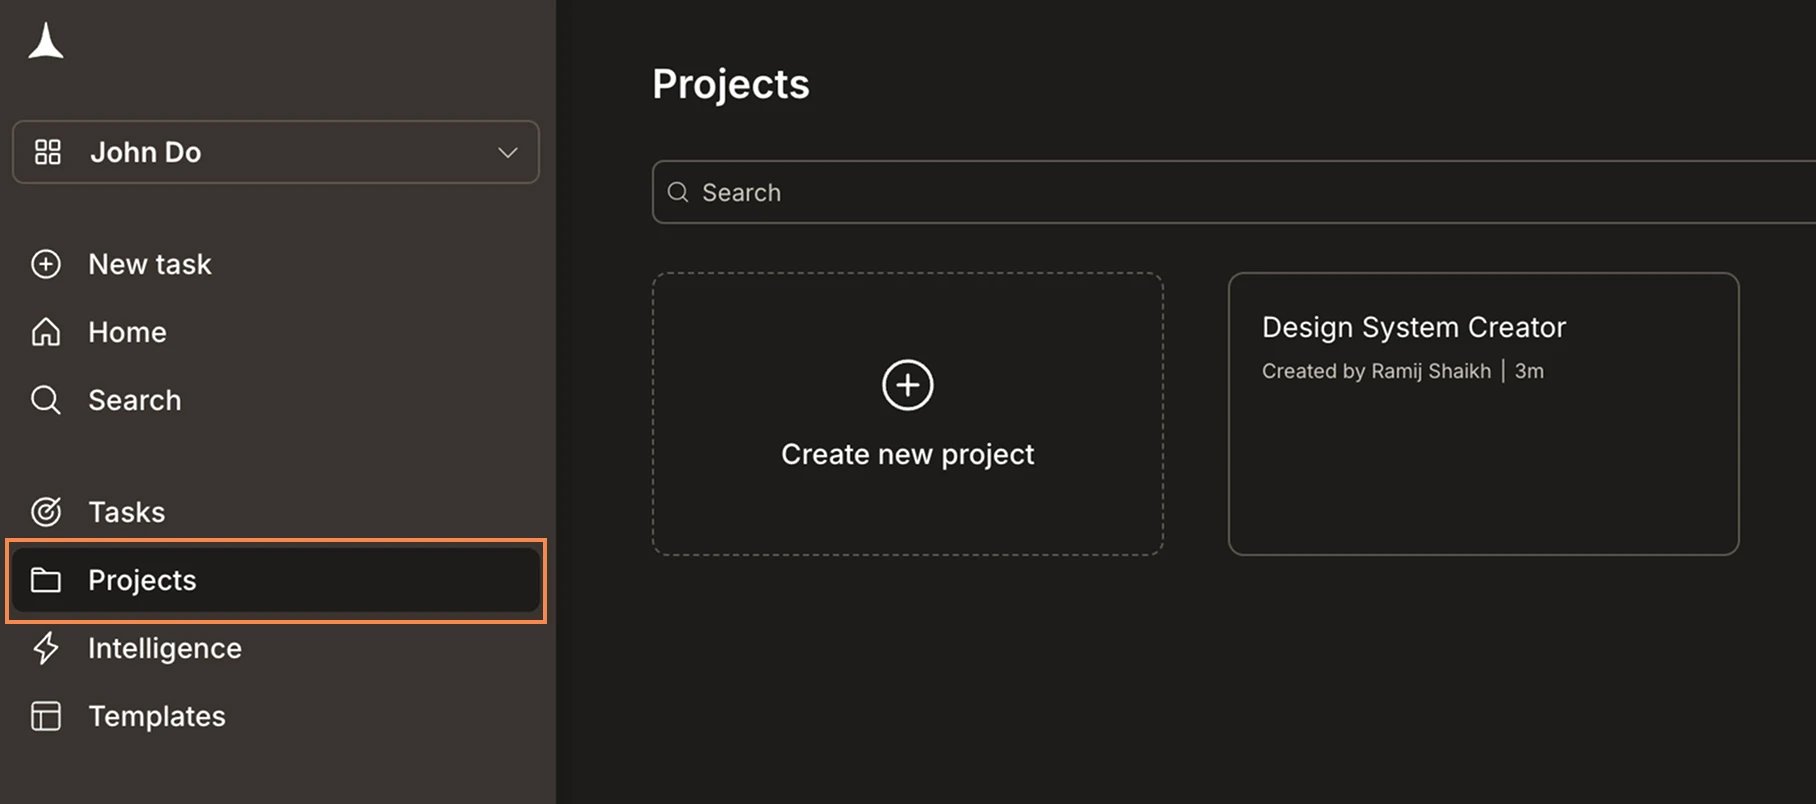Click the sidebar Search magnifier icon
The height and width of the screenshot is (804, 1816).
click(46, 400)
